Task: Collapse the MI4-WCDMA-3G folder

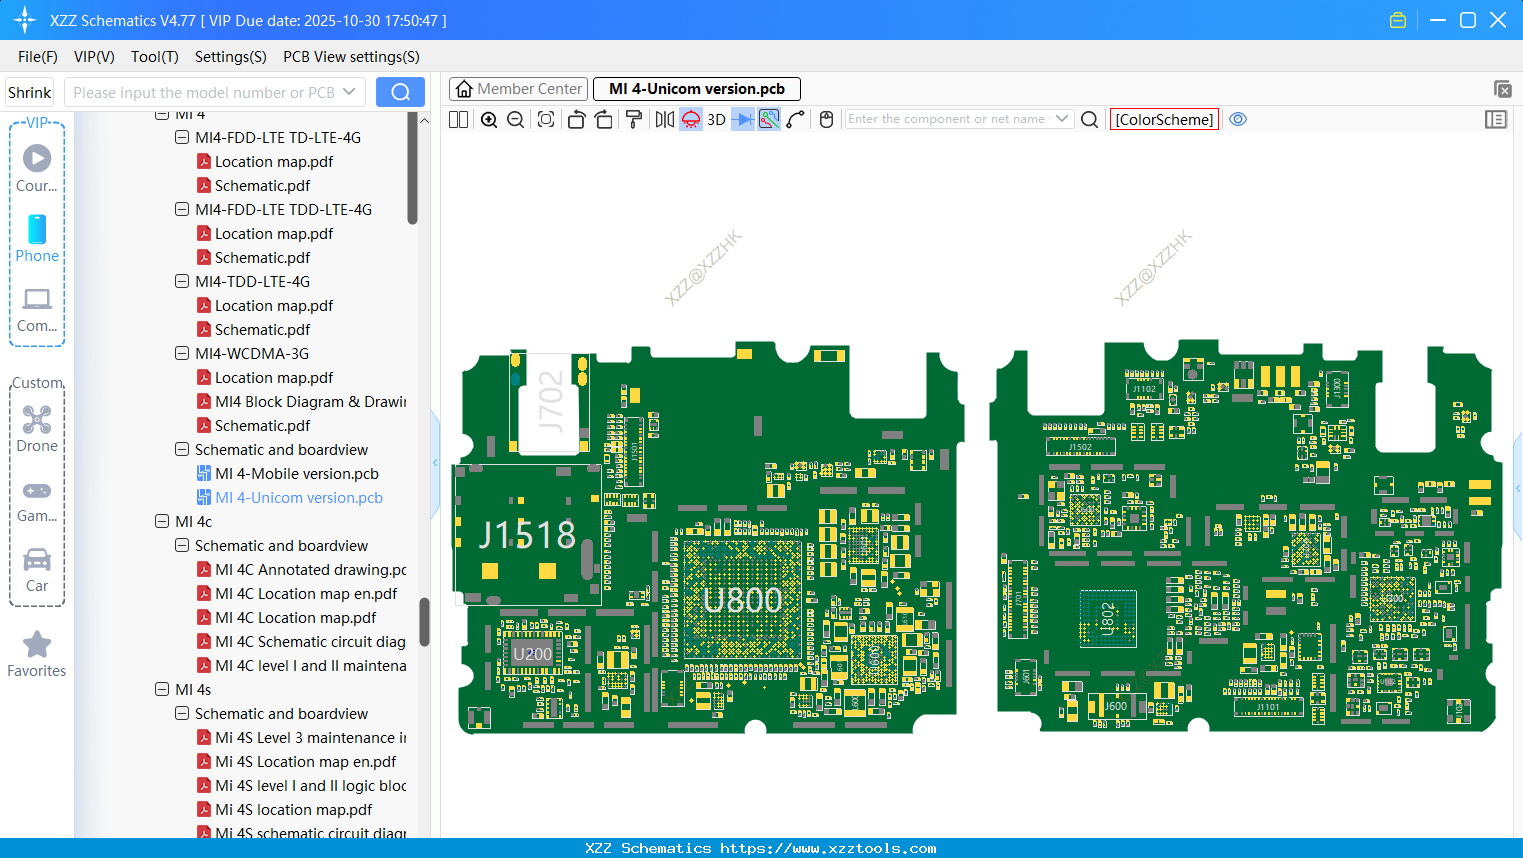Action: [x=182, y=353]
